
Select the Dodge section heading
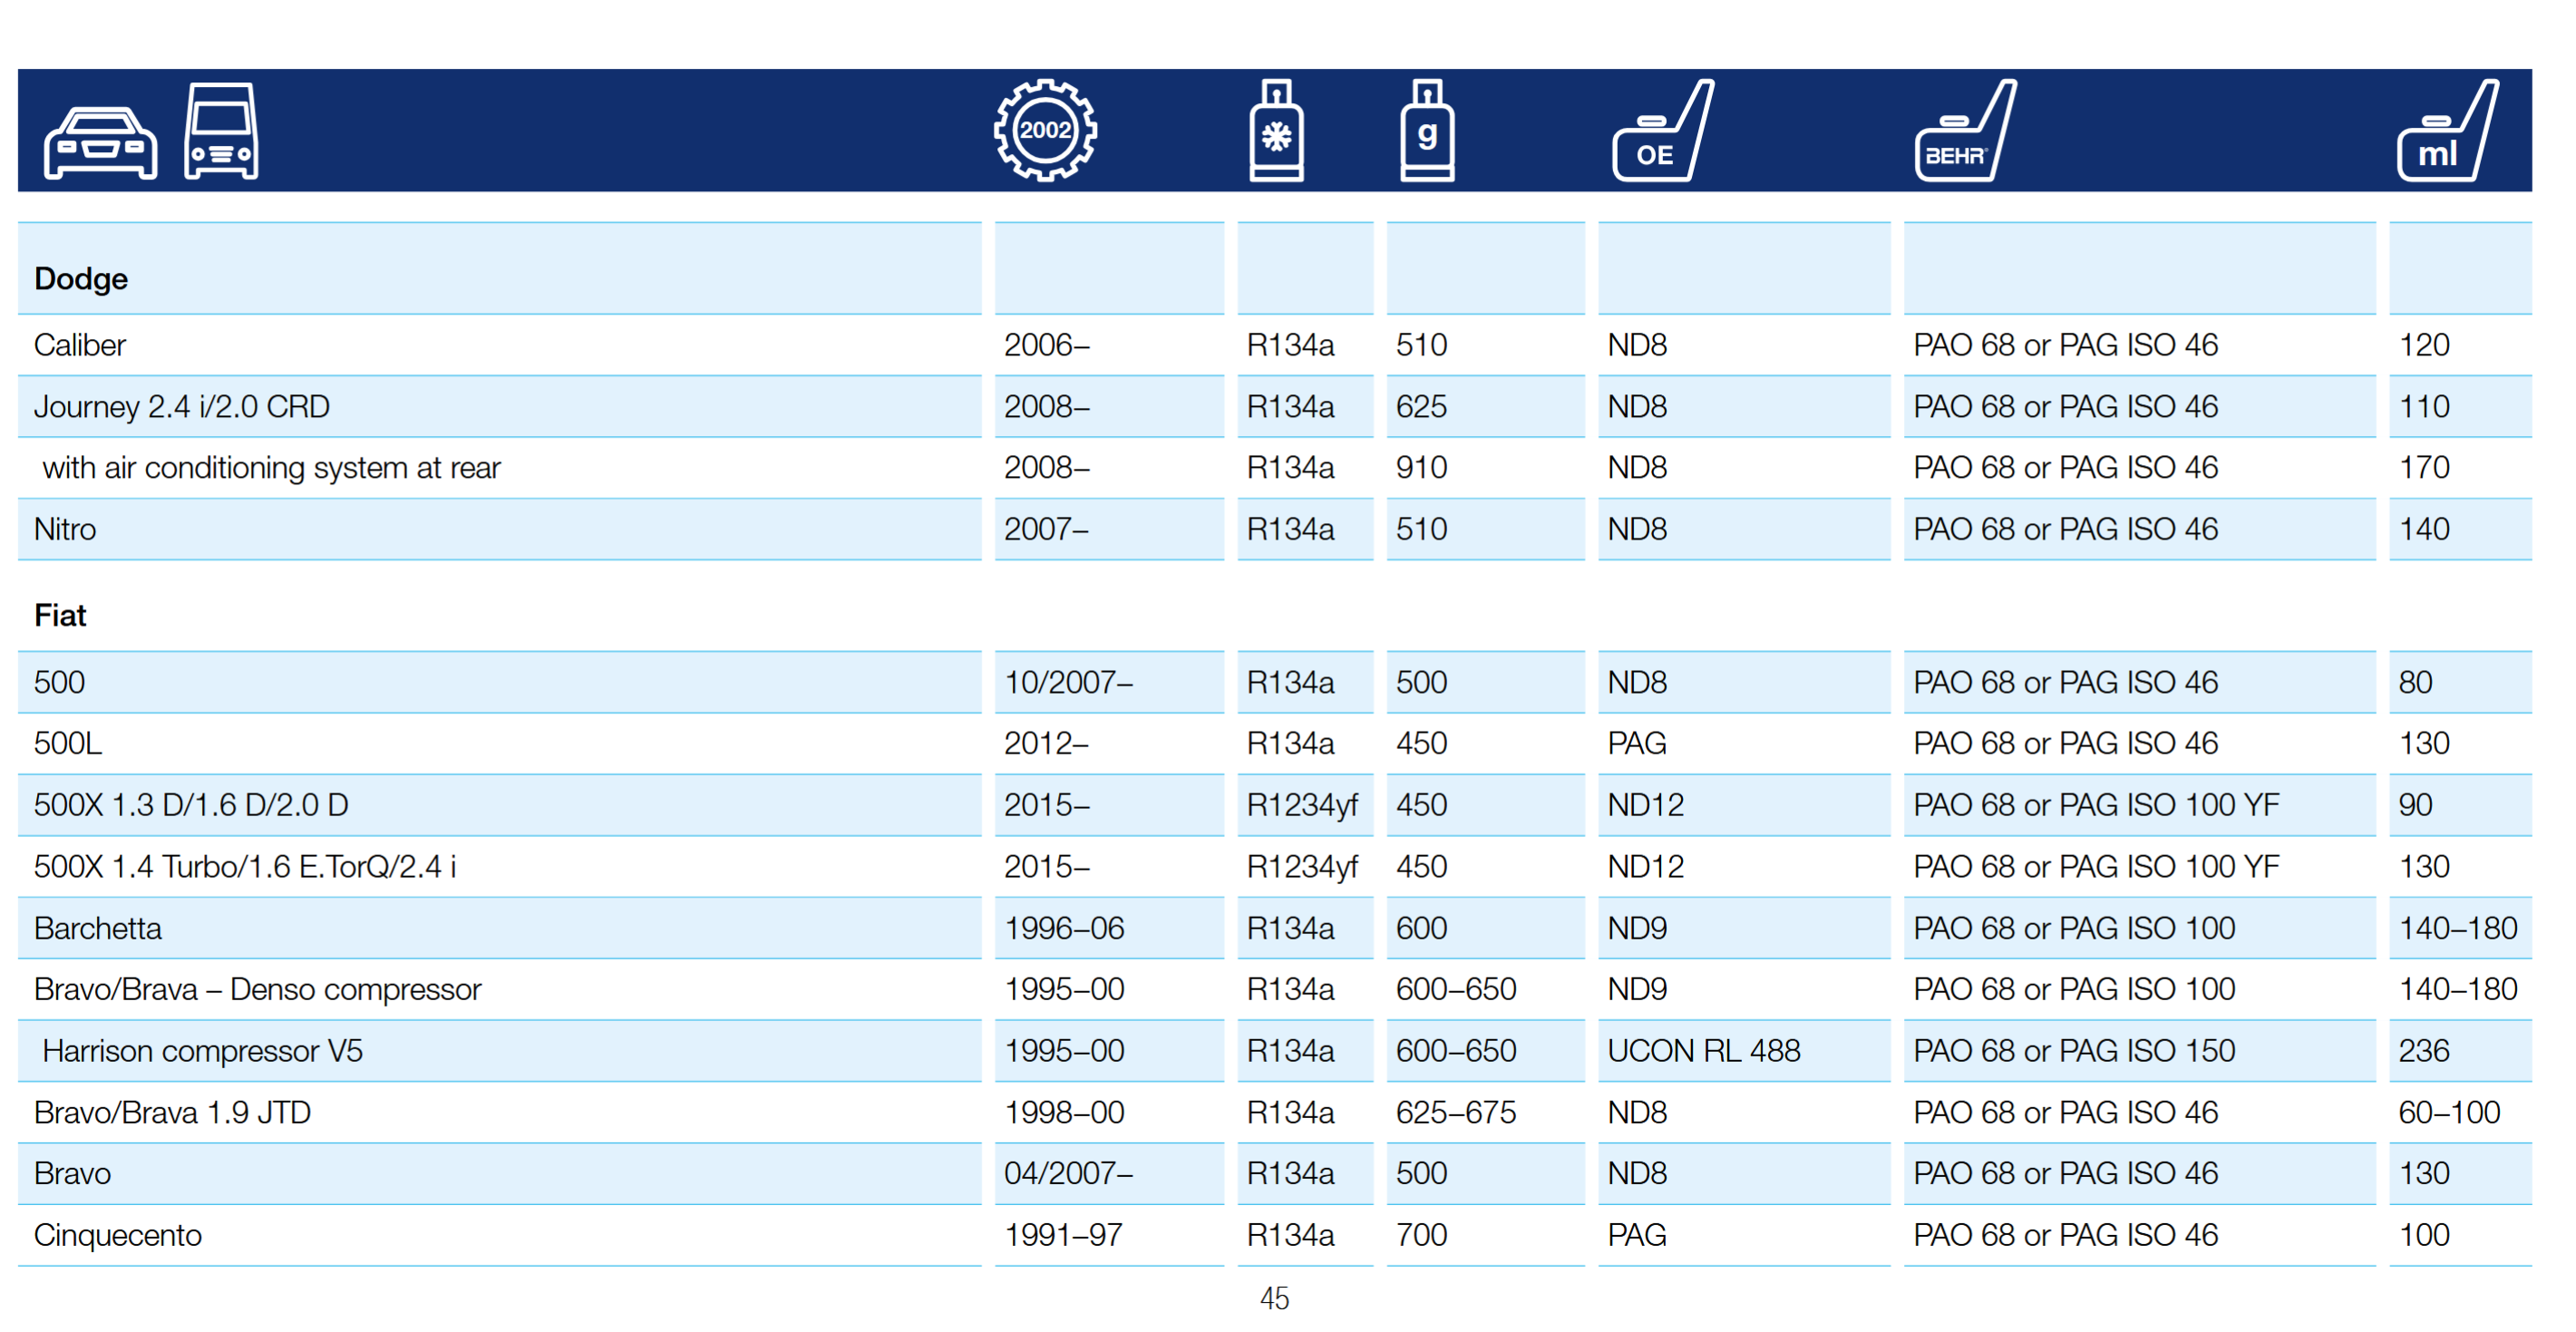(x=81, y=278)
